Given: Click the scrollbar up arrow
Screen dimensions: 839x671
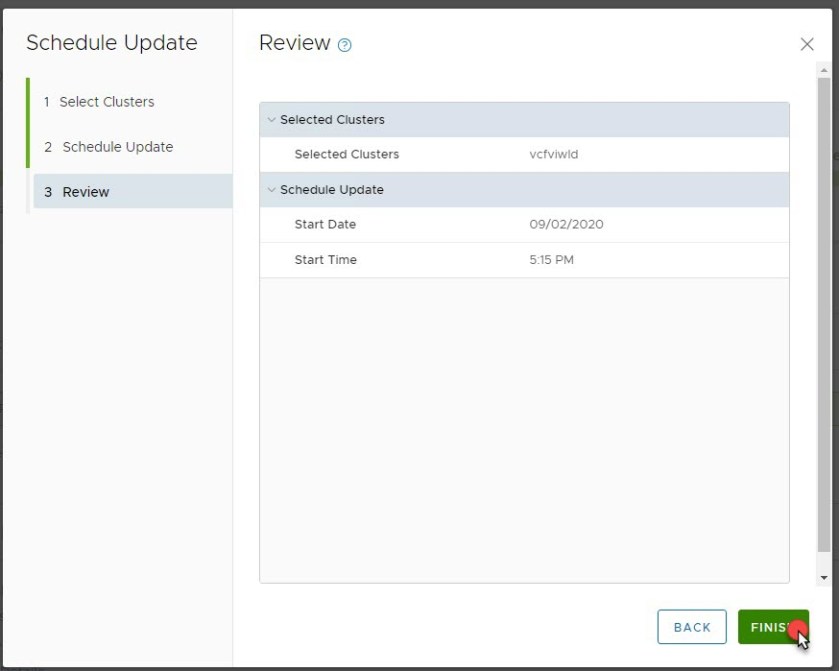Looking at the screenshot, I should point(824,70).
